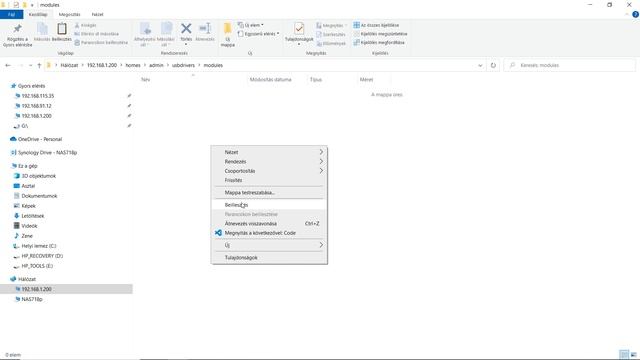
Task: Expand Nézet submenu in context menu
Action: coord(269,152)
